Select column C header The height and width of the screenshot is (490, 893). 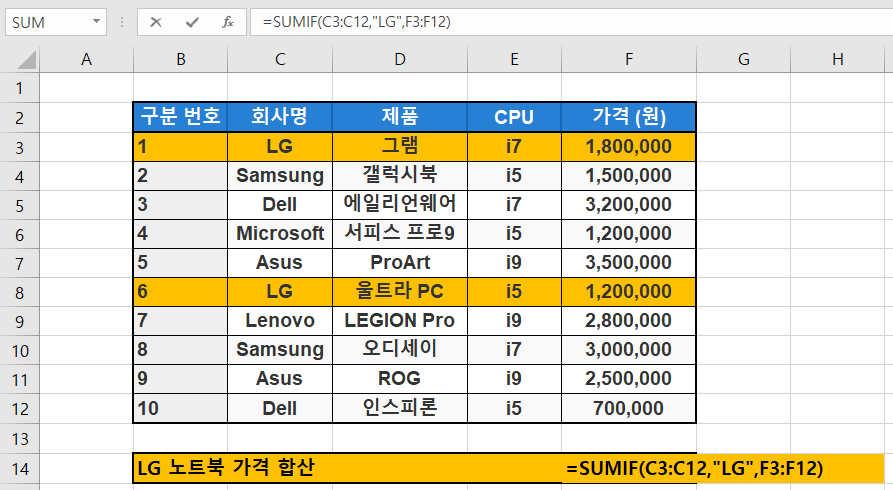tap(280, 59)
